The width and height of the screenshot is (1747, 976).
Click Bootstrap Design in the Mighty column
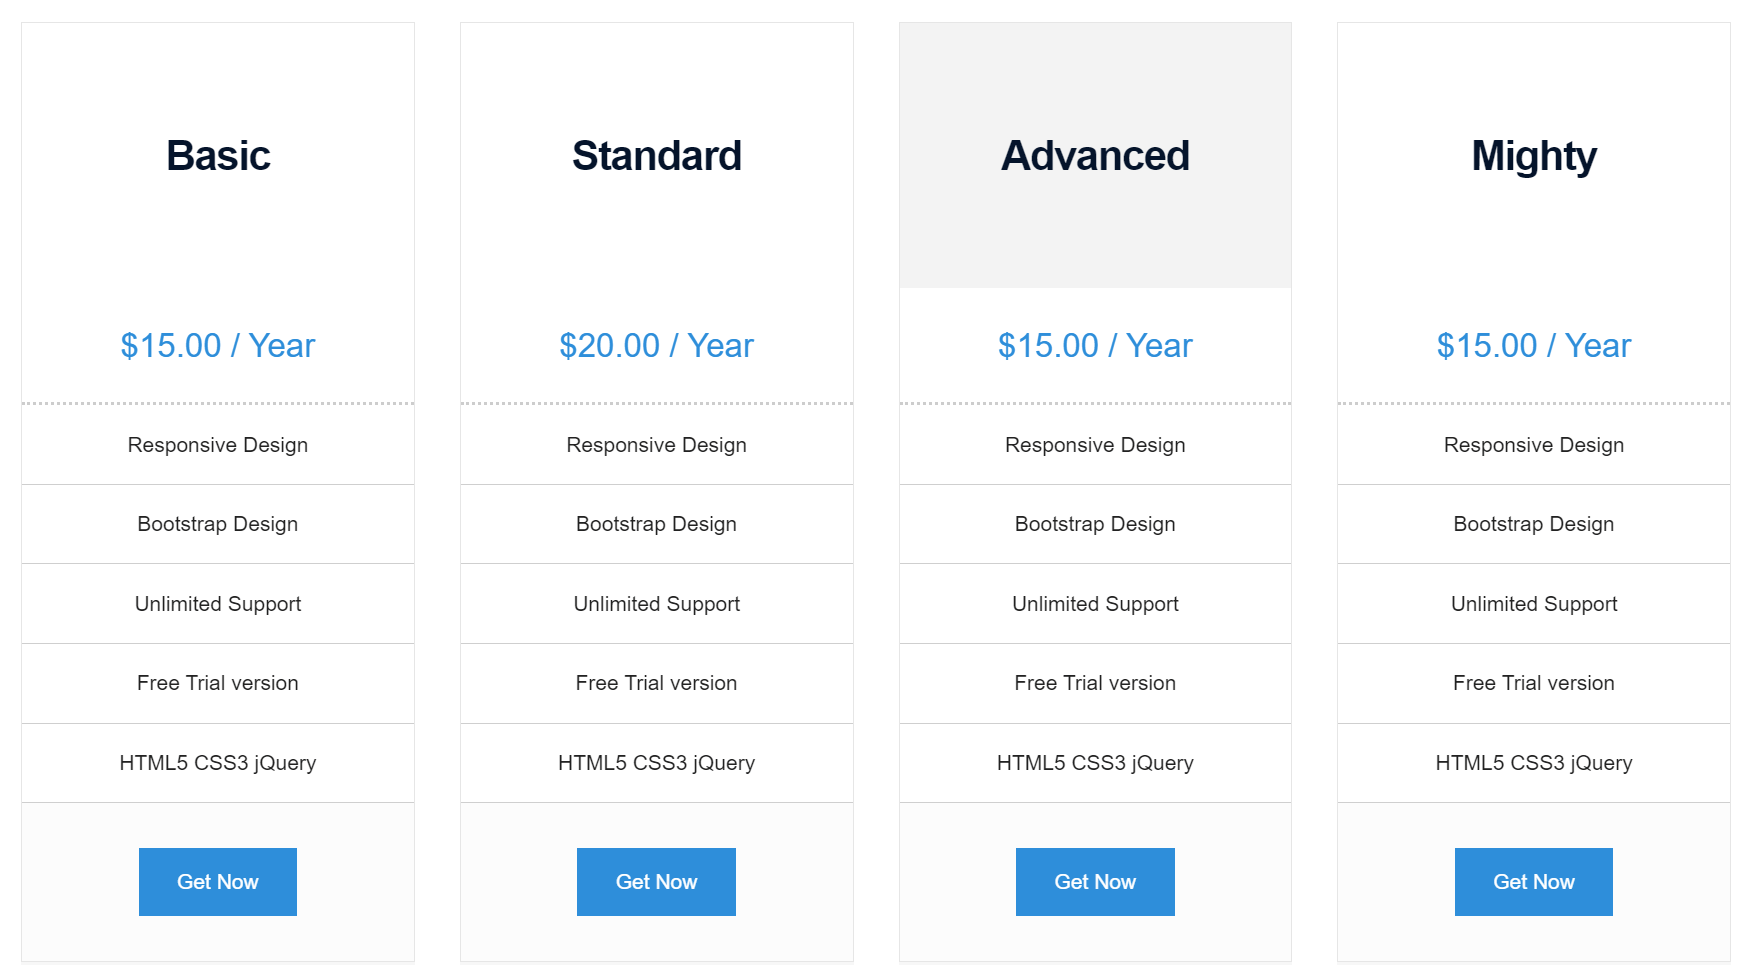[x=1534, y=524]
